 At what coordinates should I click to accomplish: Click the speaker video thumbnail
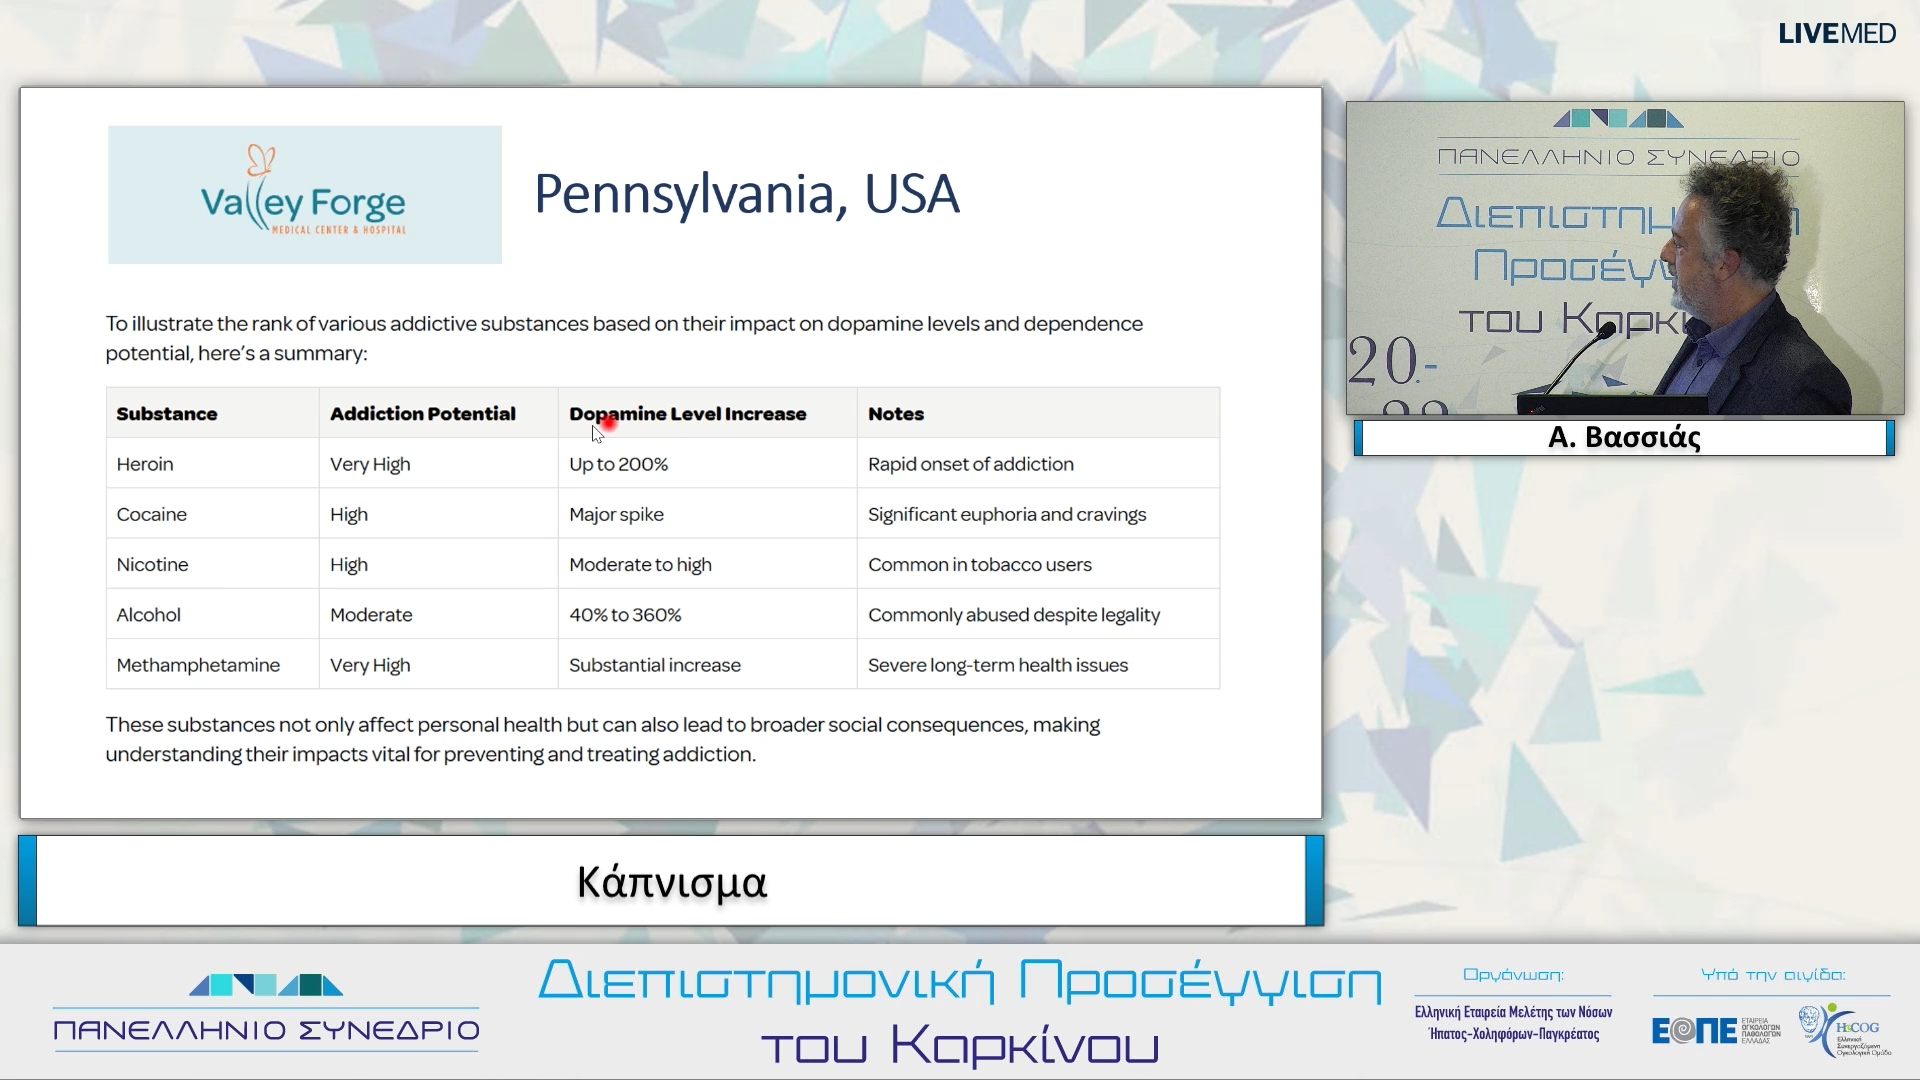coord(1624,258)
